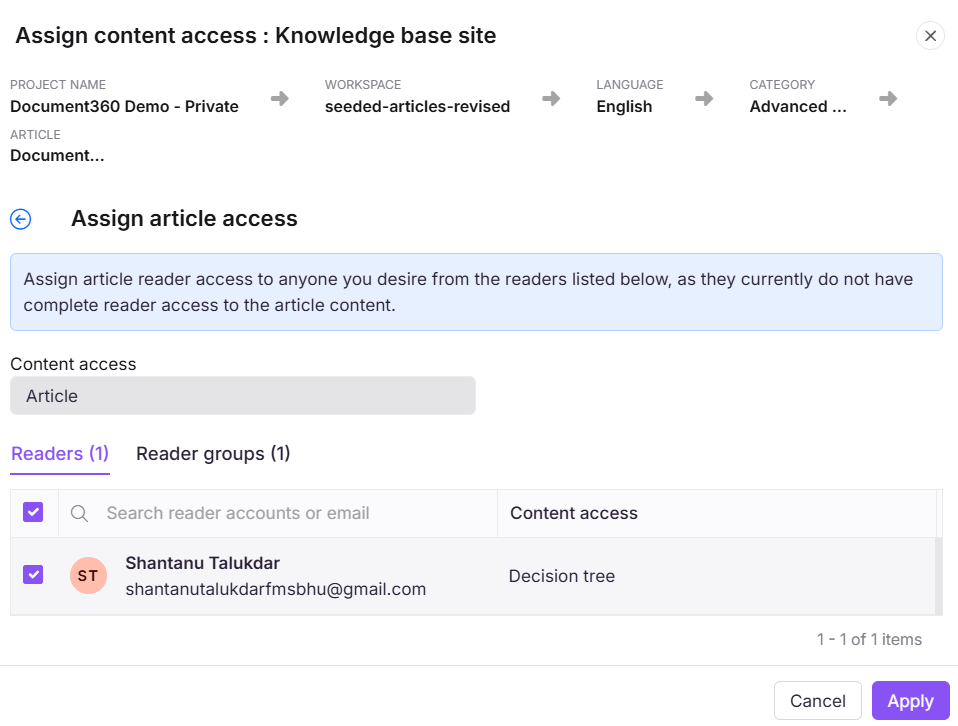
Task: Open the Content access Article field
Action: click(x=243, y=396)
